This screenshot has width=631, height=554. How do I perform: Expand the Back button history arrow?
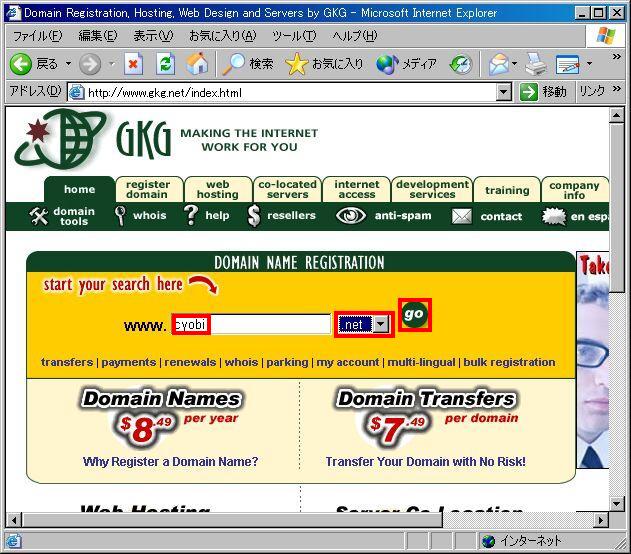coord(68,64)
